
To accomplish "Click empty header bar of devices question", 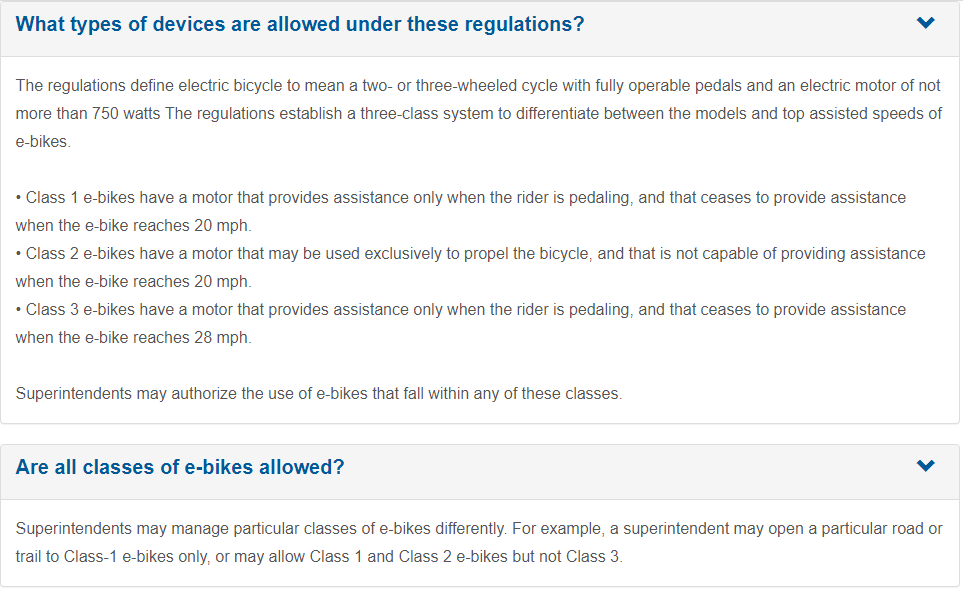I will 750,24.
